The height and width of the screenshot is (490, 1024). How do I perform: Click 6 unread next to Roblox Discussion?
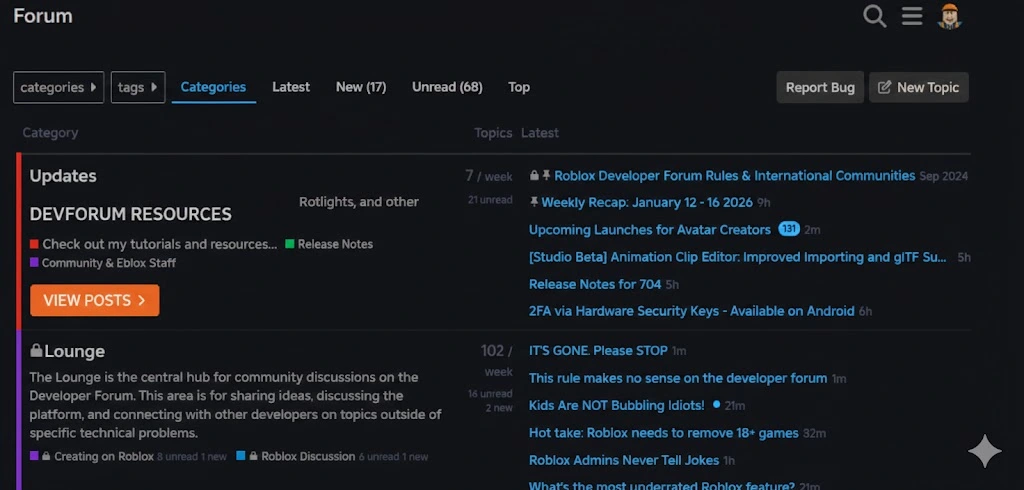tap(379, 457)
